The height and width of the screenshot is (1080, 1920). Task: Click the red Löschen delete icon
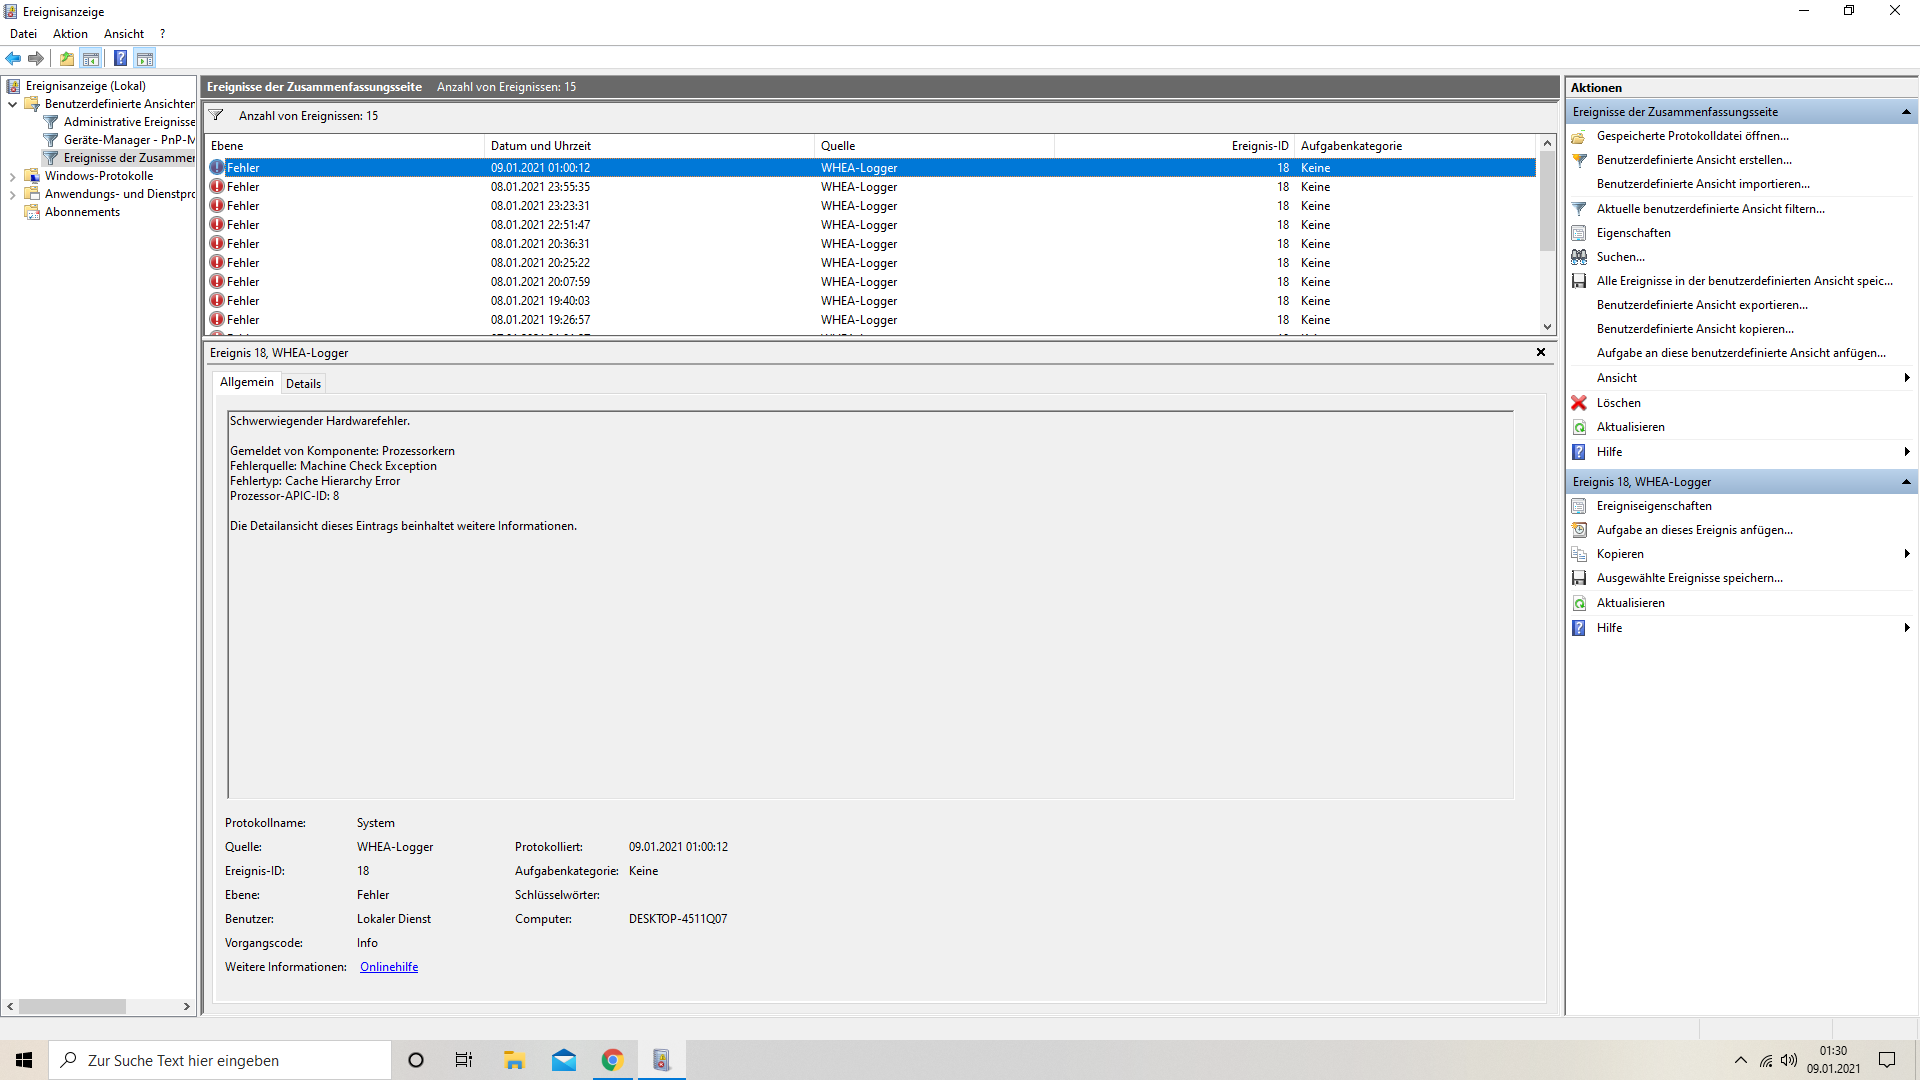(x=1579, y=403)
